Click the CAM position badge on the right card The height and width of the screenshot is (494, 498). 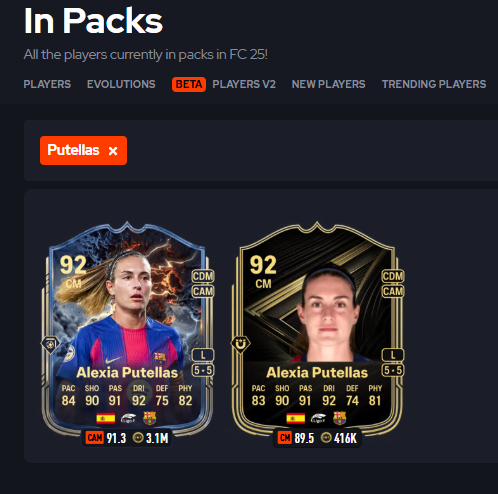pyautogui.click(x=393, y=291)
